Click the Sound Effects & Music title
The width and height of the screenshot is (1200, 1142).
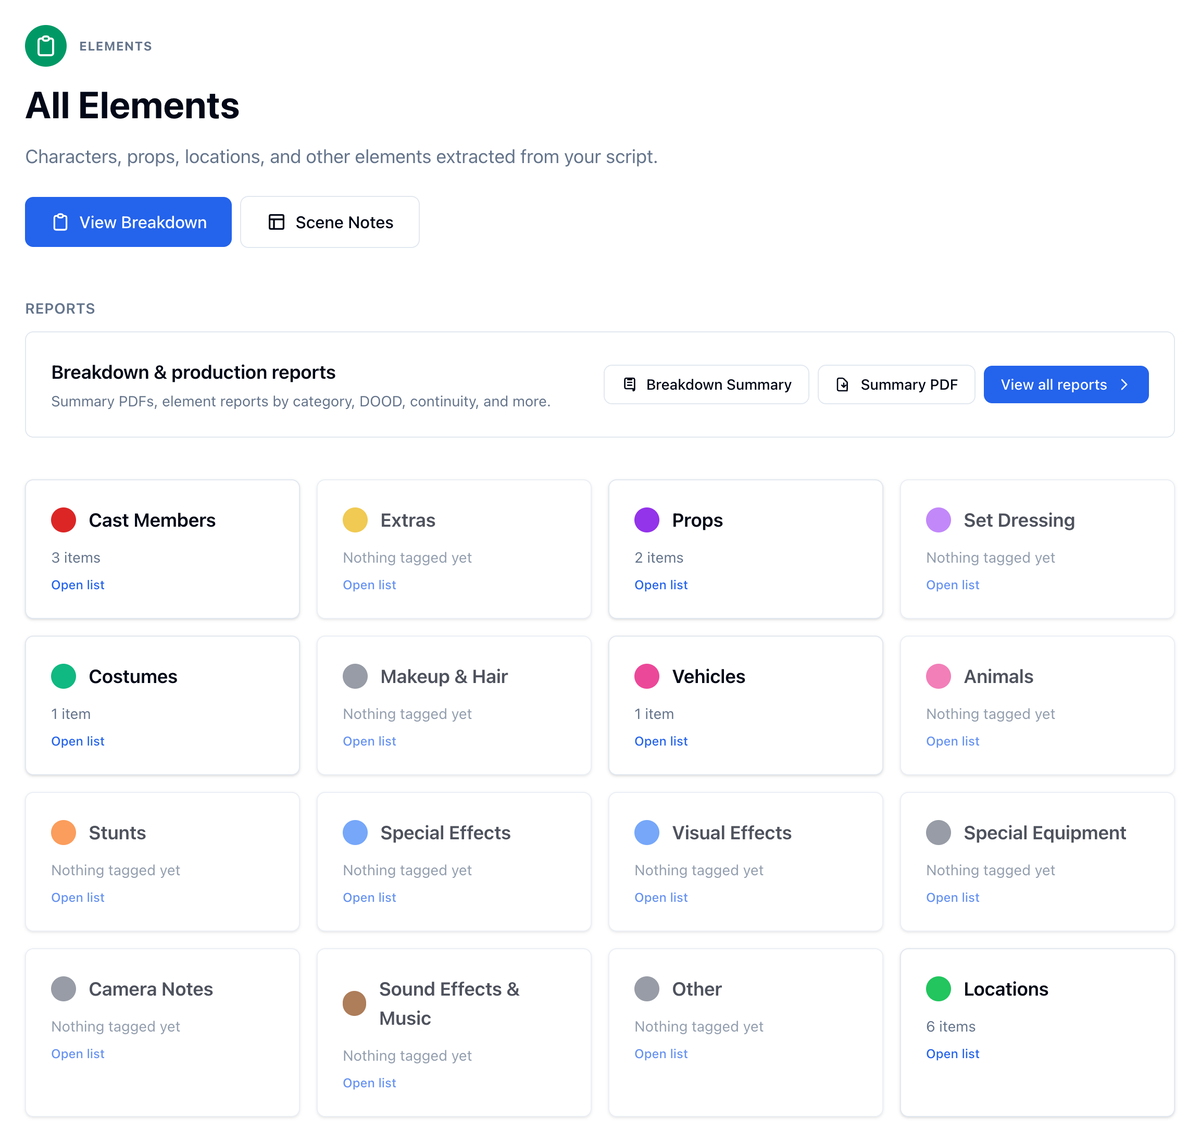point(449,1004)
